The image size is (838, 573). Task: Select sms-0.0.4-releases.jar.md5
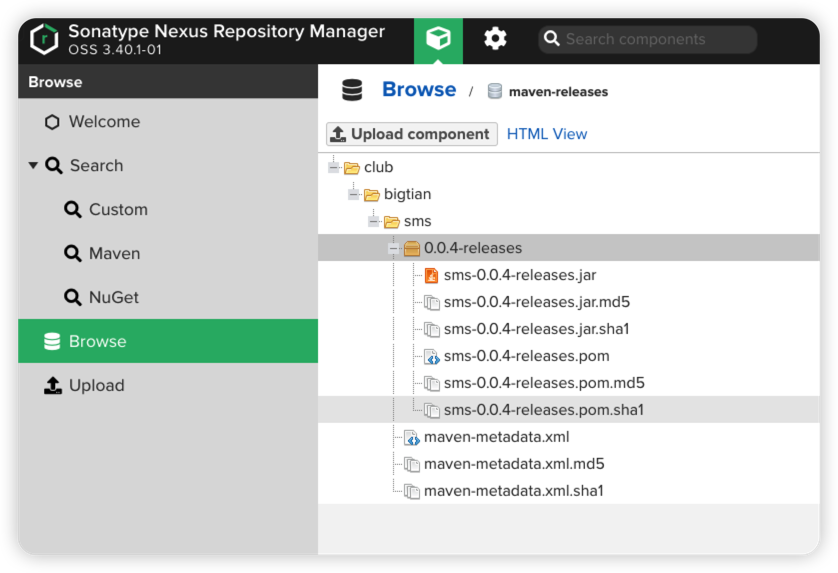569,302
